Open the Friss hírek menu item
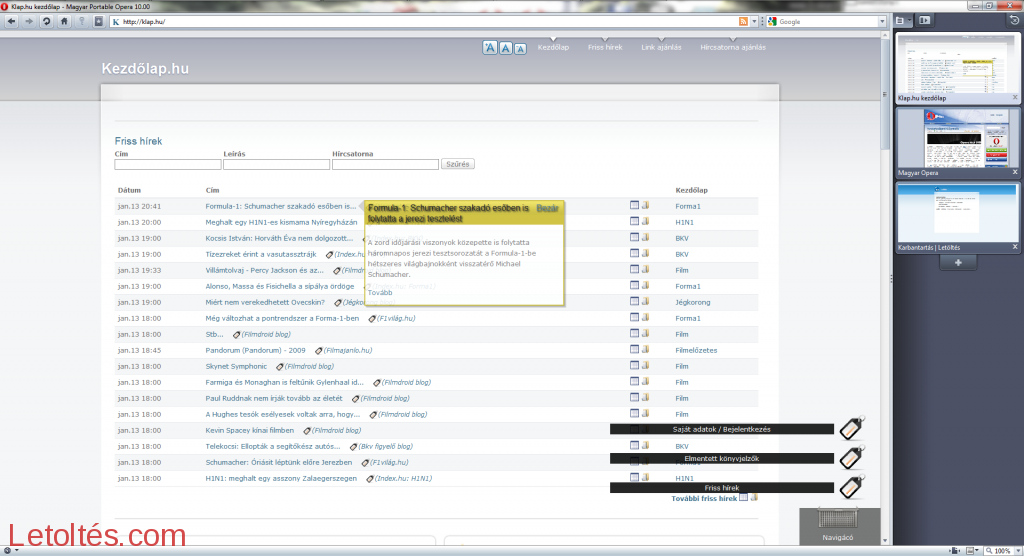This screenshot has height=556, width=1024. point(605,47)
